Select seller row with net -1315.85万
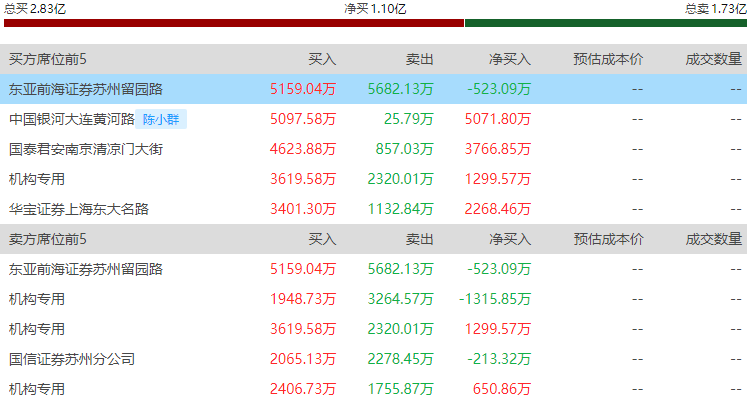Screen dimensions: 747x398 pyautogui.click(x=374, y=299)
